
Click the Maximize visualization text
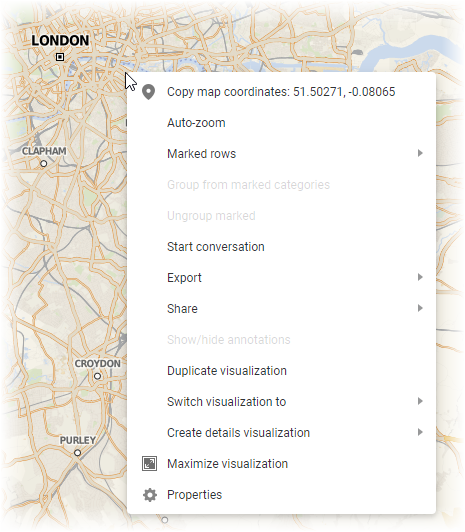[x=227, y=463]
